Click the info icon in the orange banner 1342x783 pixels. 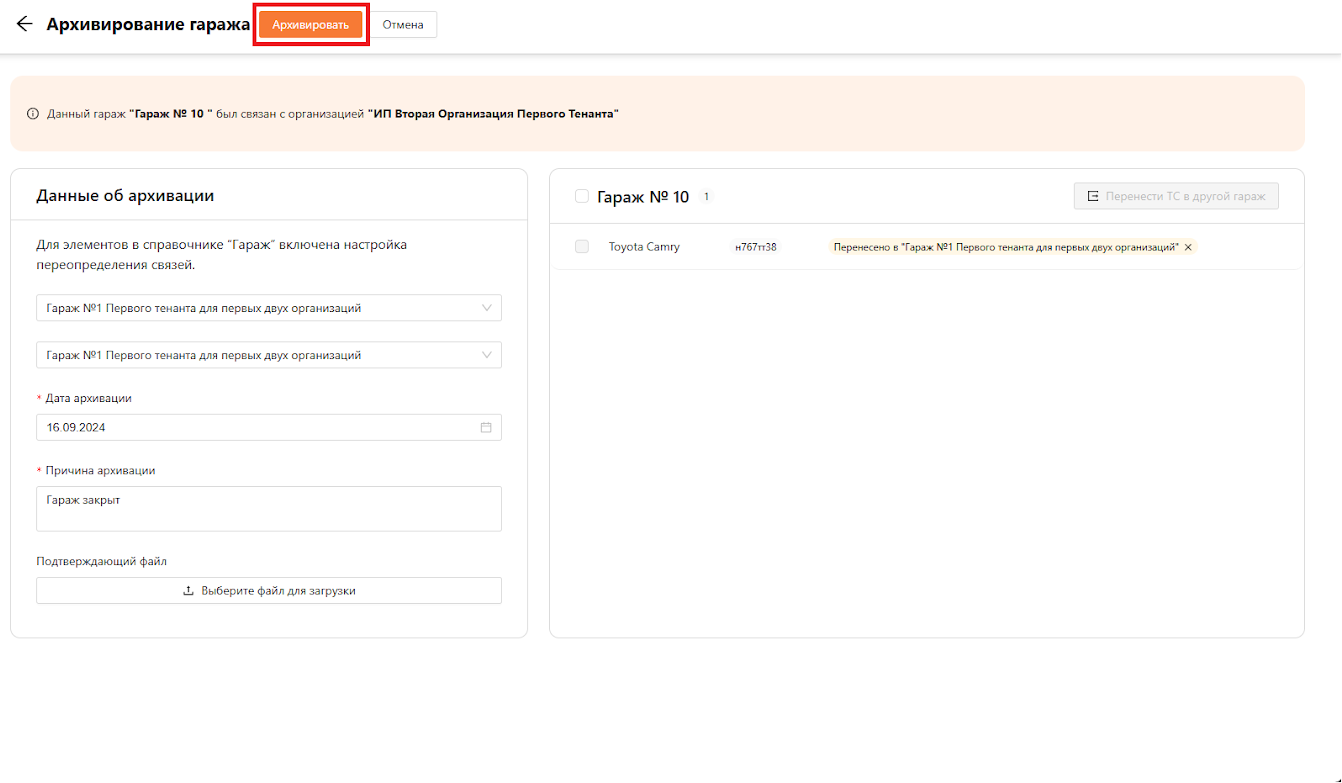(x=33, y=114)
